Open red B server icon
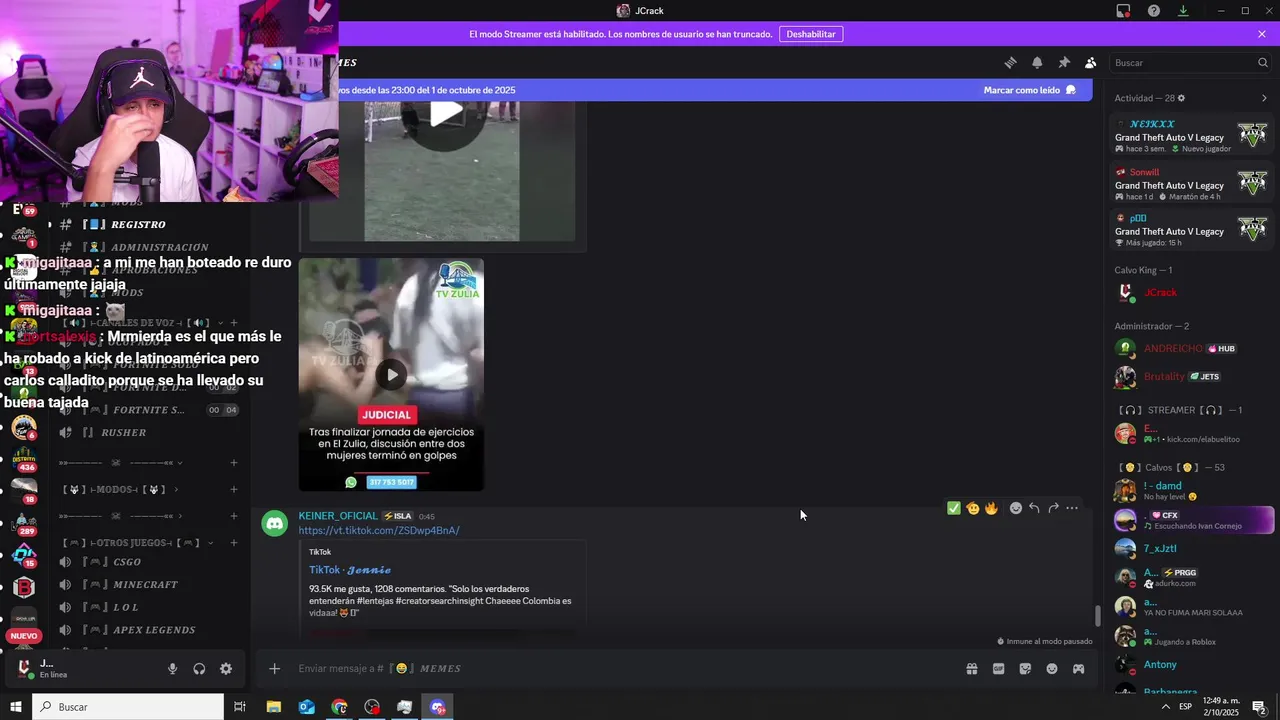The width and height of the screenshot is (1280, 720). pyautogui.click(x=24, y=587)
